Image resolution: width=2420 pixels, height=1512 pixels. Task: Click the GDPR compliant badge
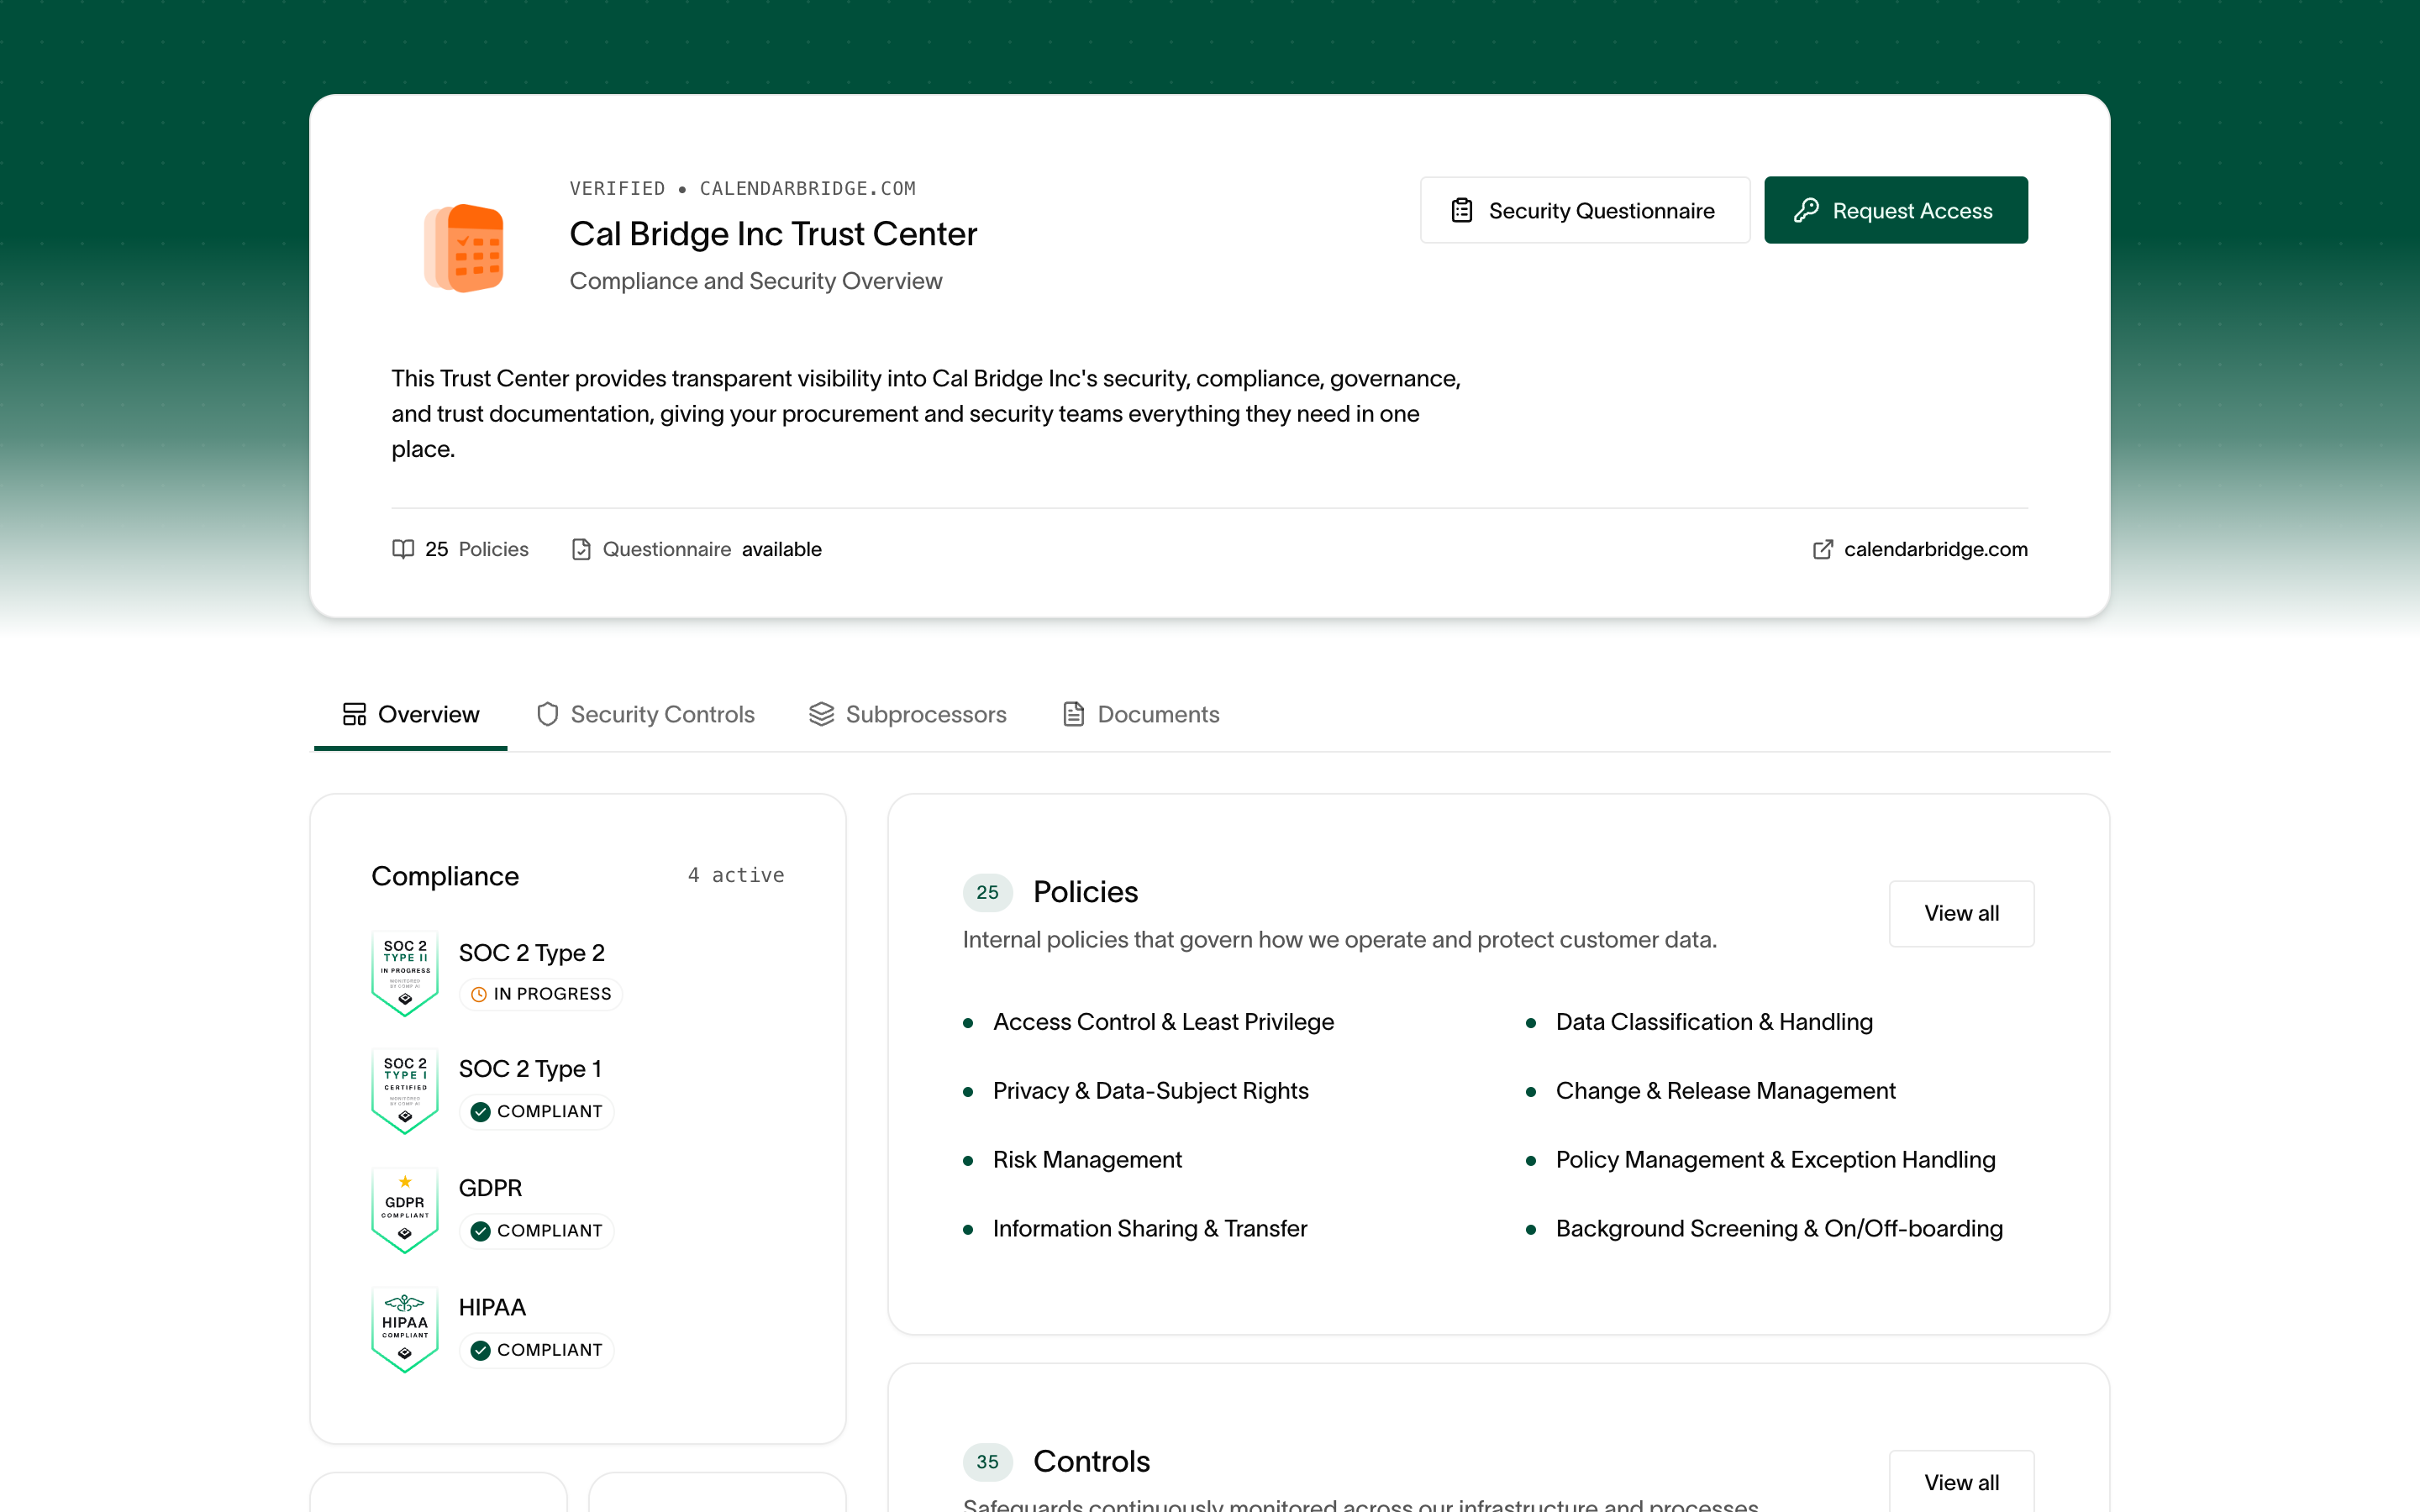[x=405, y=1210]
